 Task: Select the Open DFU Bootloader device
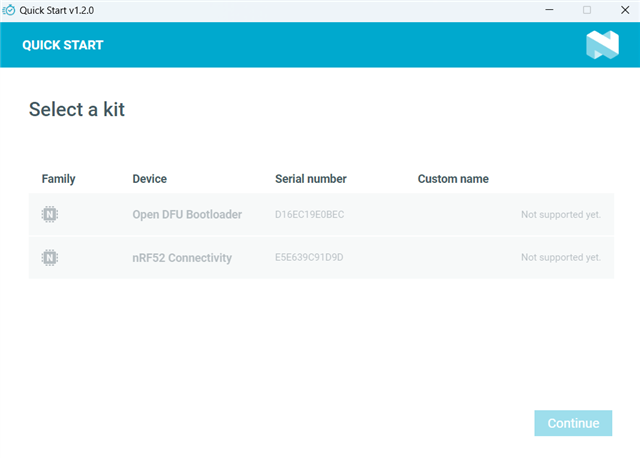point(321,214)
